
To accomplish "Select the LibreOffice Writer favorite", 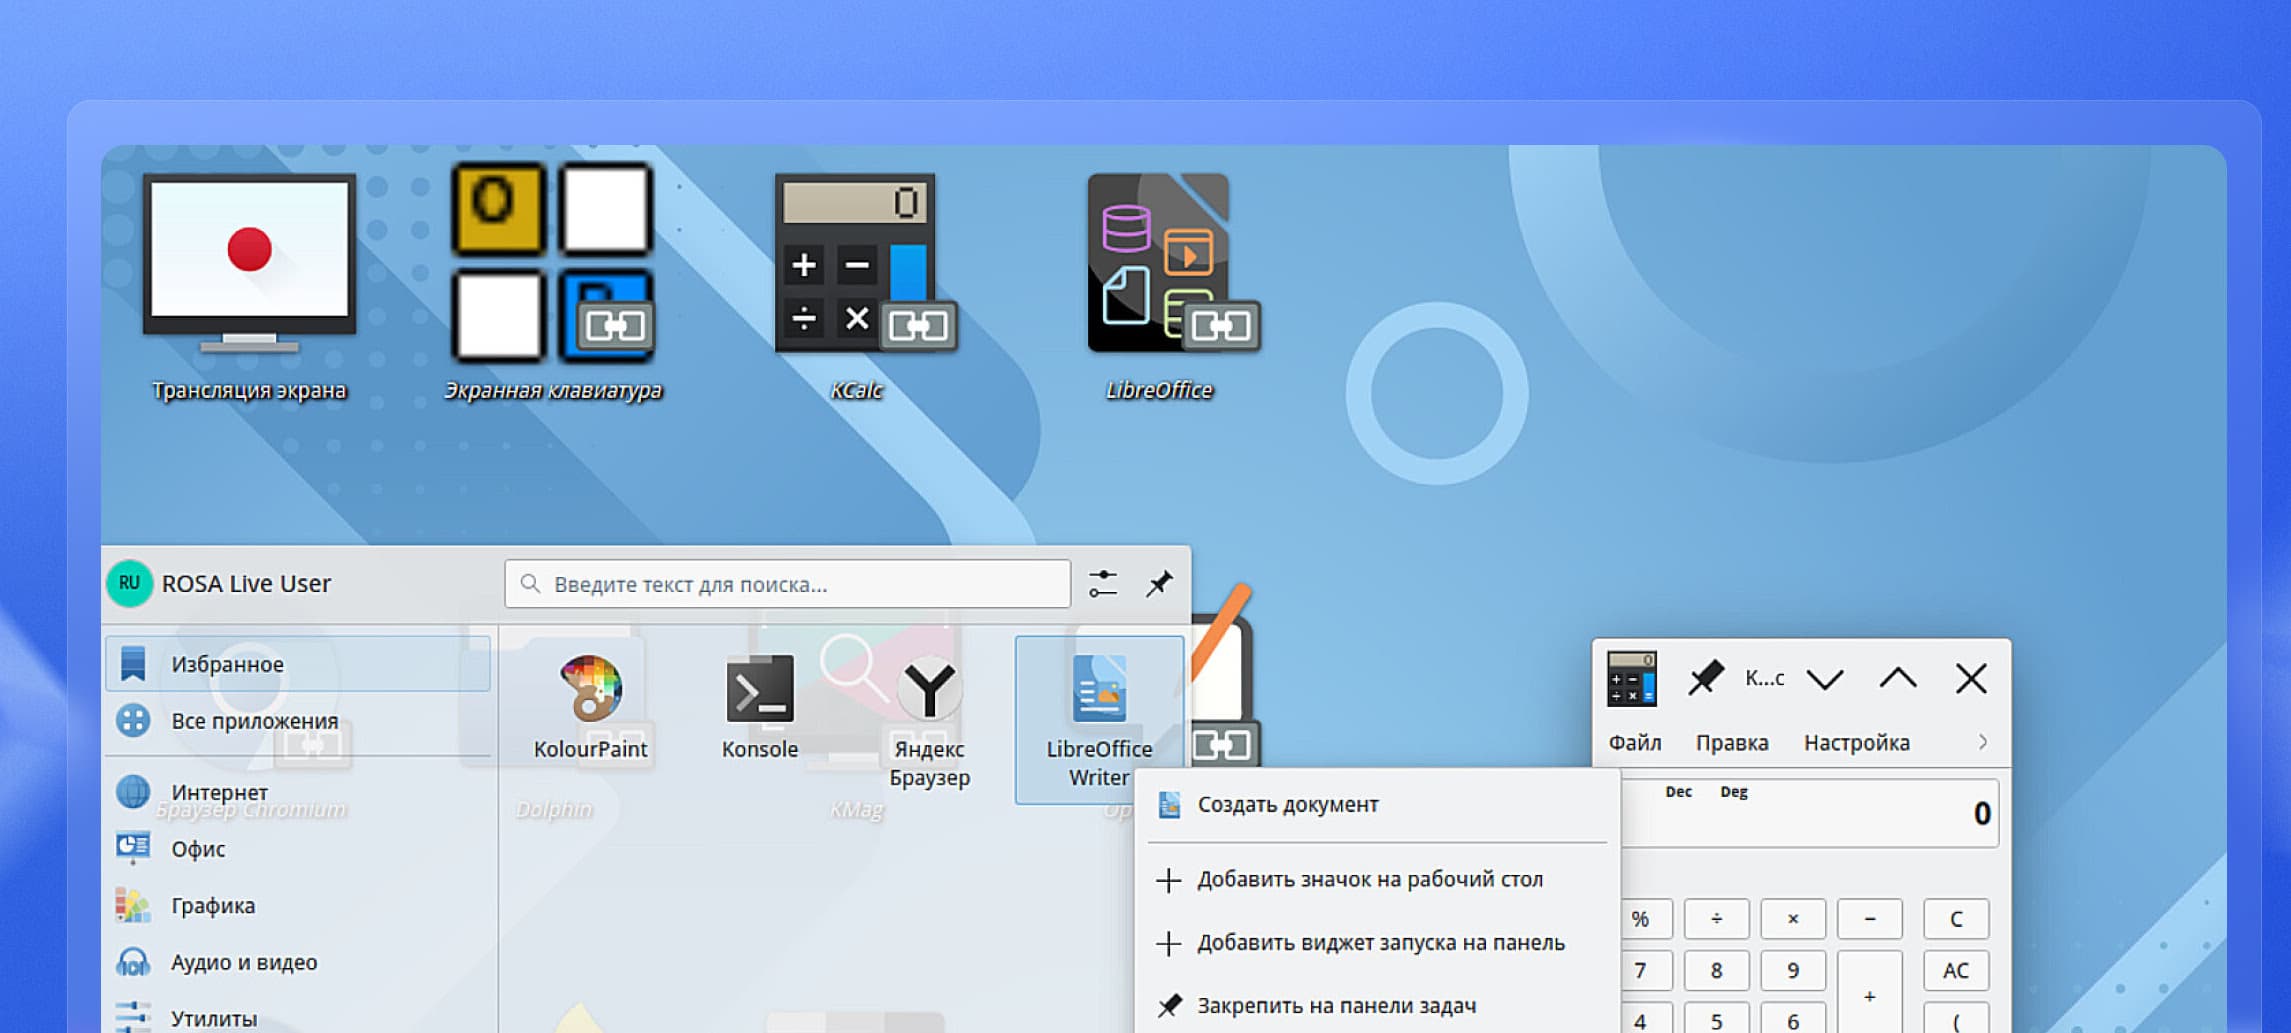I will [x=1099, y=720].
